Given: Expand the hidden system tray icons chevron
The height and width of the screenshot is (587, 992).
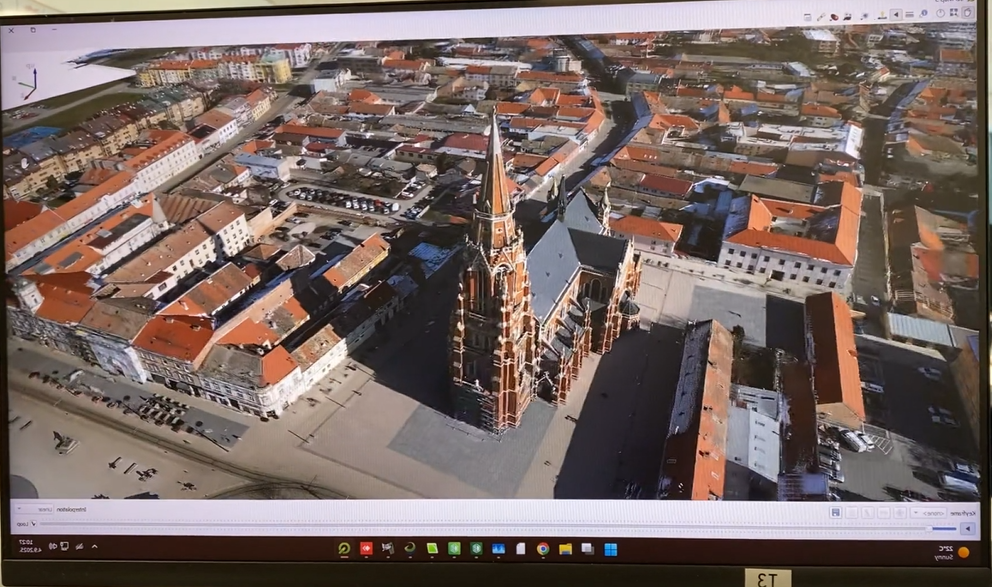Looking at the screenshot, I should pyautogui.click(x=95, y=546).
